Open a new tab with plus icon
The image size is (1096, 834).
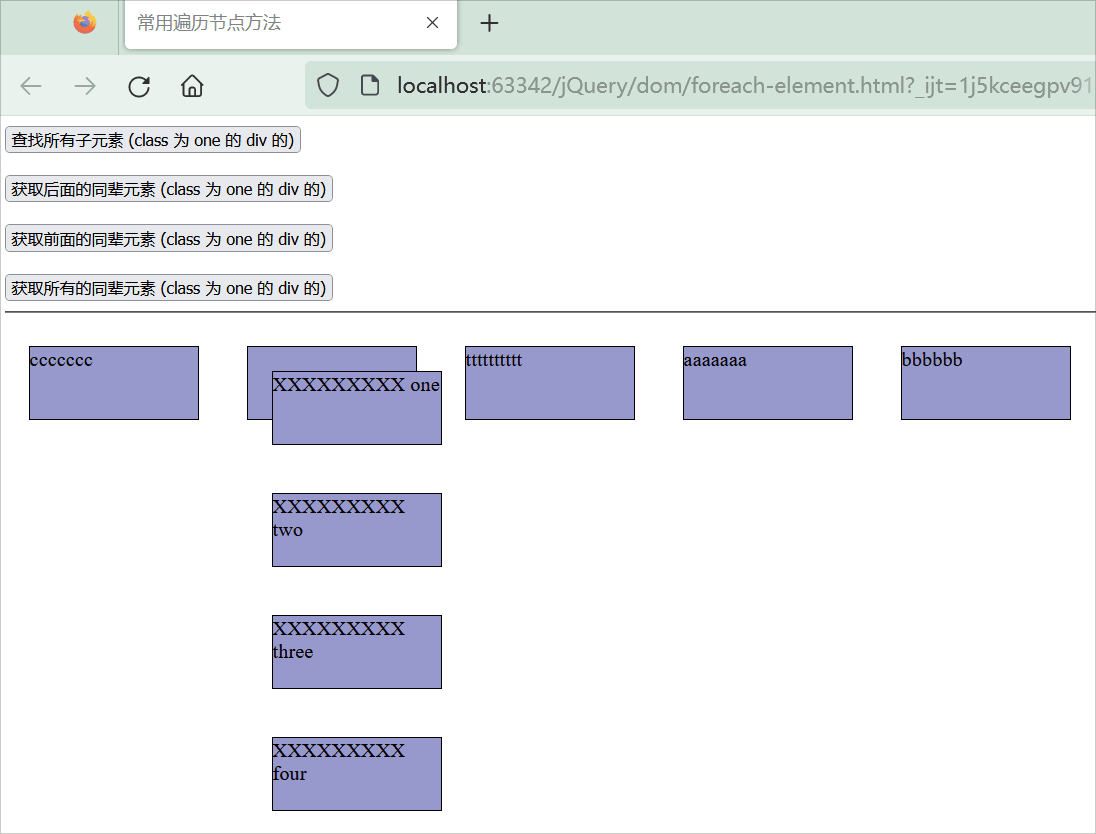point(489,23)
